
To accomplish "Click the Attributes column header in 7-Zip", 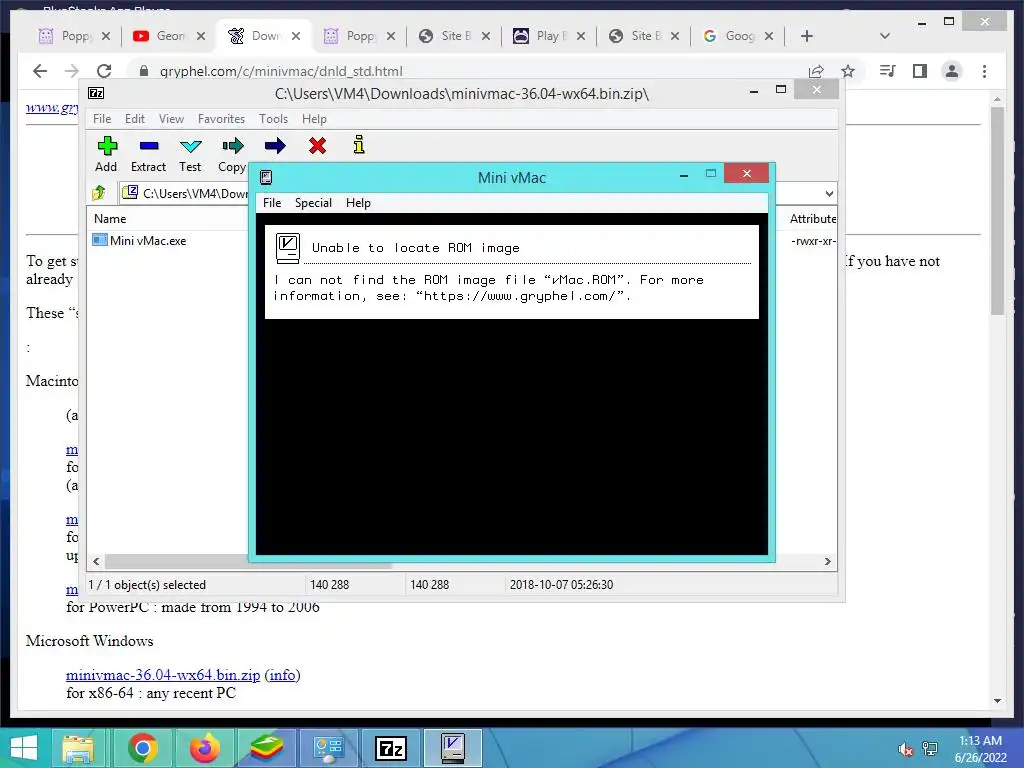I will [812, 219].
